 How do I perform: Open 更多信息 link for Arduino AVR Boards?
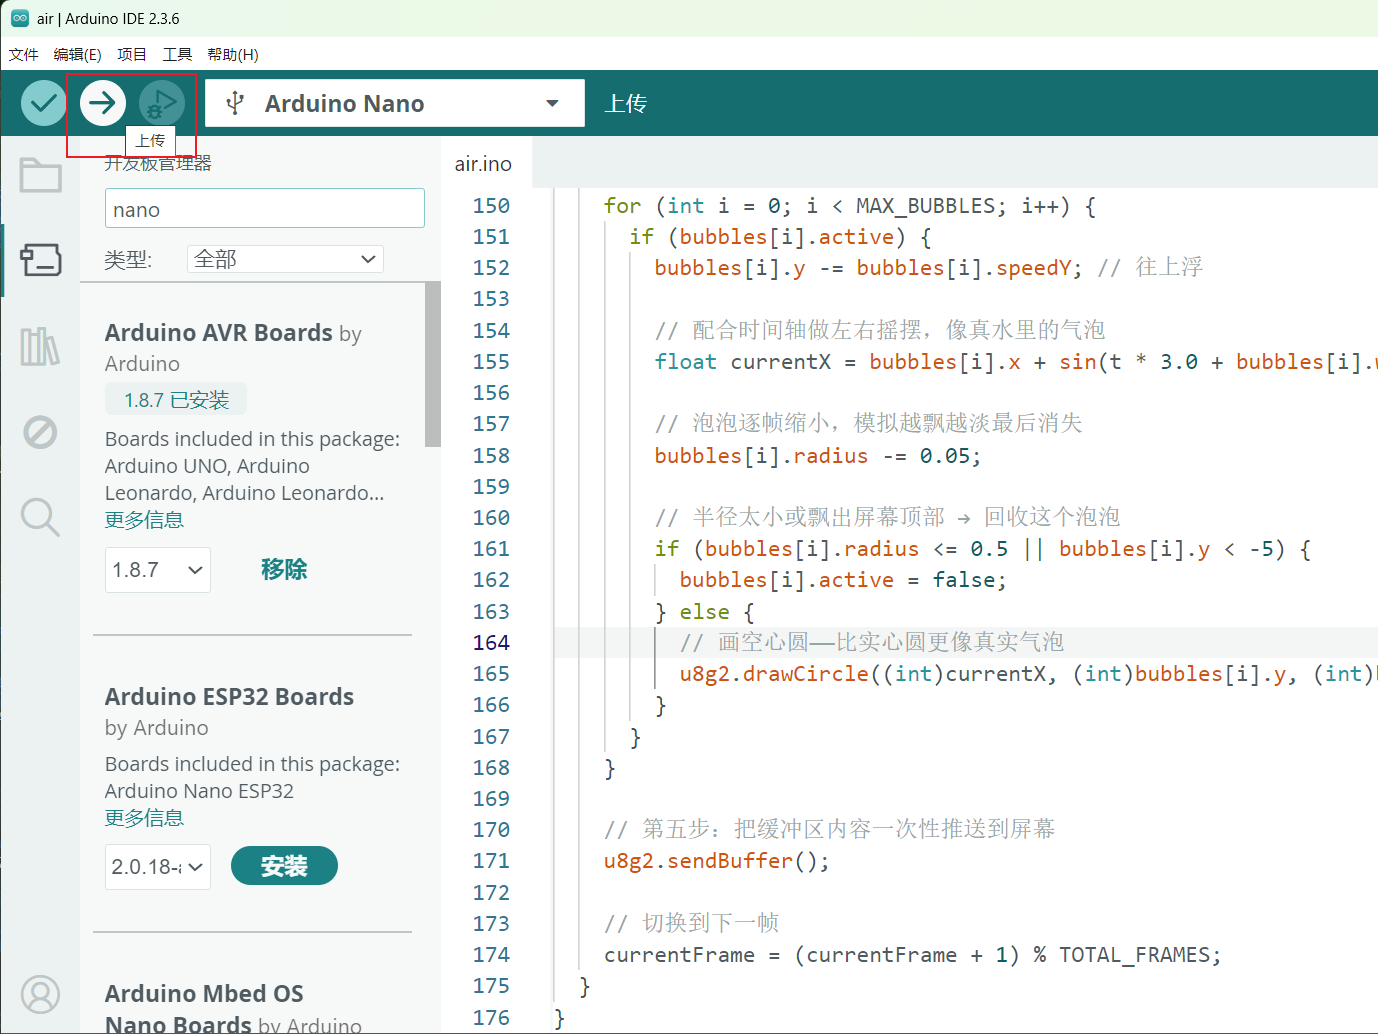144,520
